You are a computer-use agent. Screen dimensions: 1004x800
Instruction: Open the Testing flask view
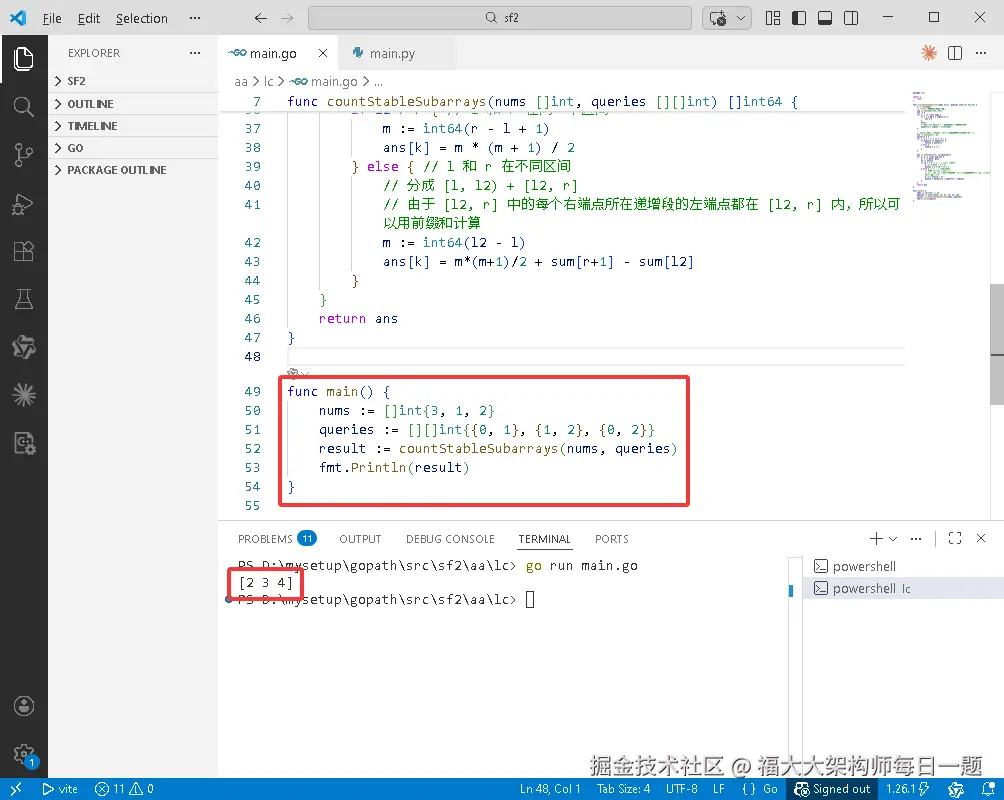coord(24,299)
